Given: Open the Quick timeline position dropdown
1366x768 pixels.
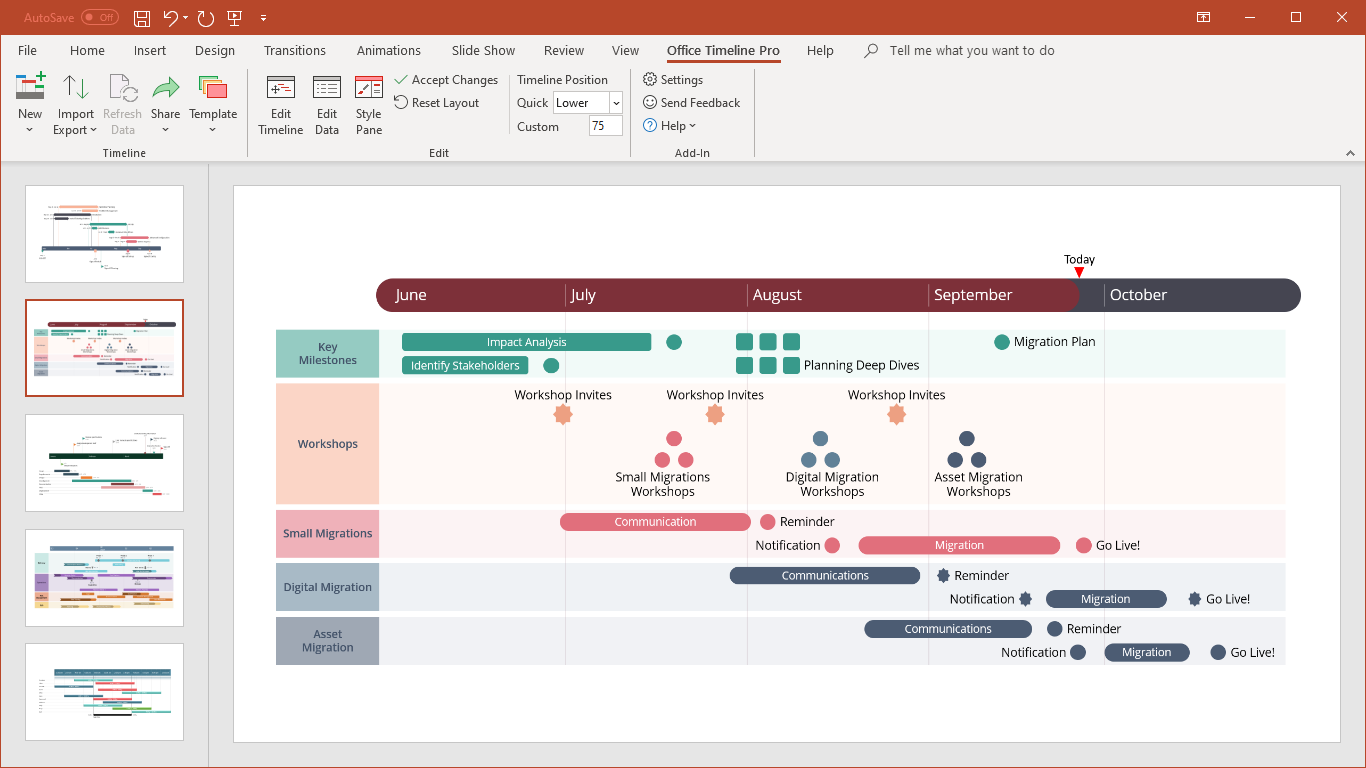Looking at the screenshot, I should pos(616,102).
